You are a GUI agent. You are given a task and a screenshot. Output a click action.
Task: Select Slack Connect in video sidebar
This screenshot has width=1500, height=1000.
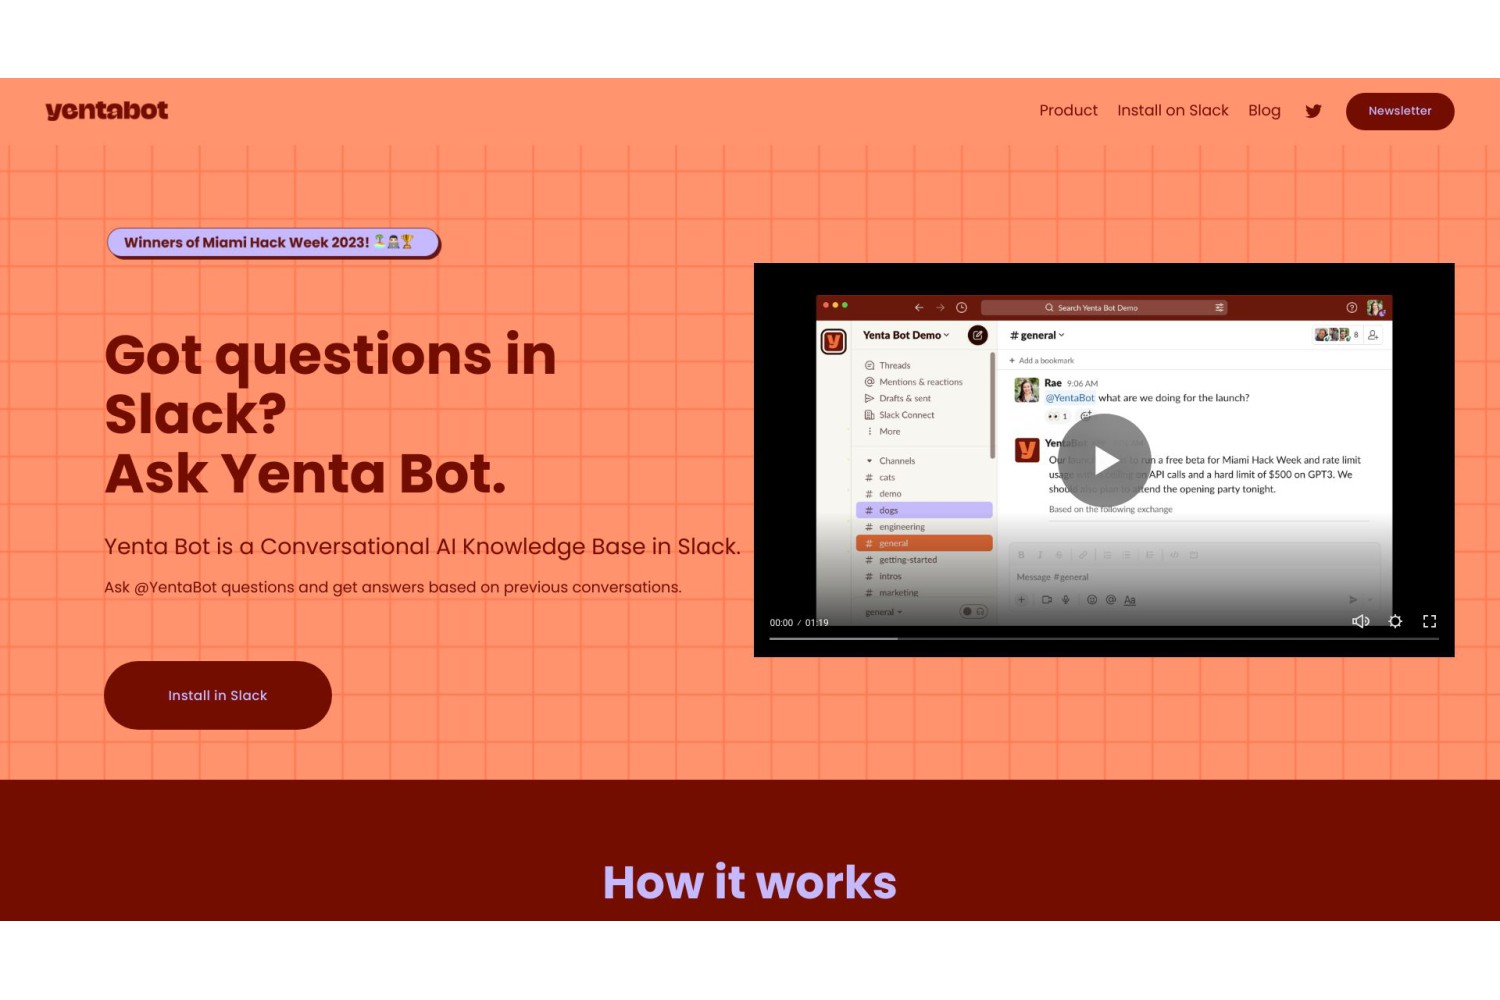click(899, 415)
